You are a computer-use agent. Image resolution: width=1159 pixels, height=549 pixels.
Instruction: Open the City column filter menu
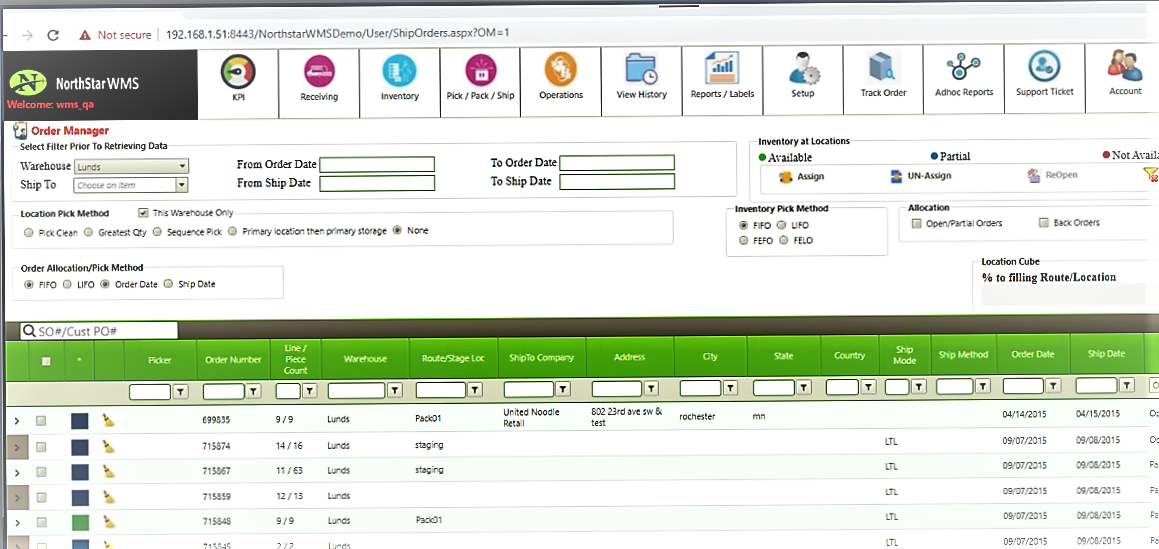click(x=730, y=388)
